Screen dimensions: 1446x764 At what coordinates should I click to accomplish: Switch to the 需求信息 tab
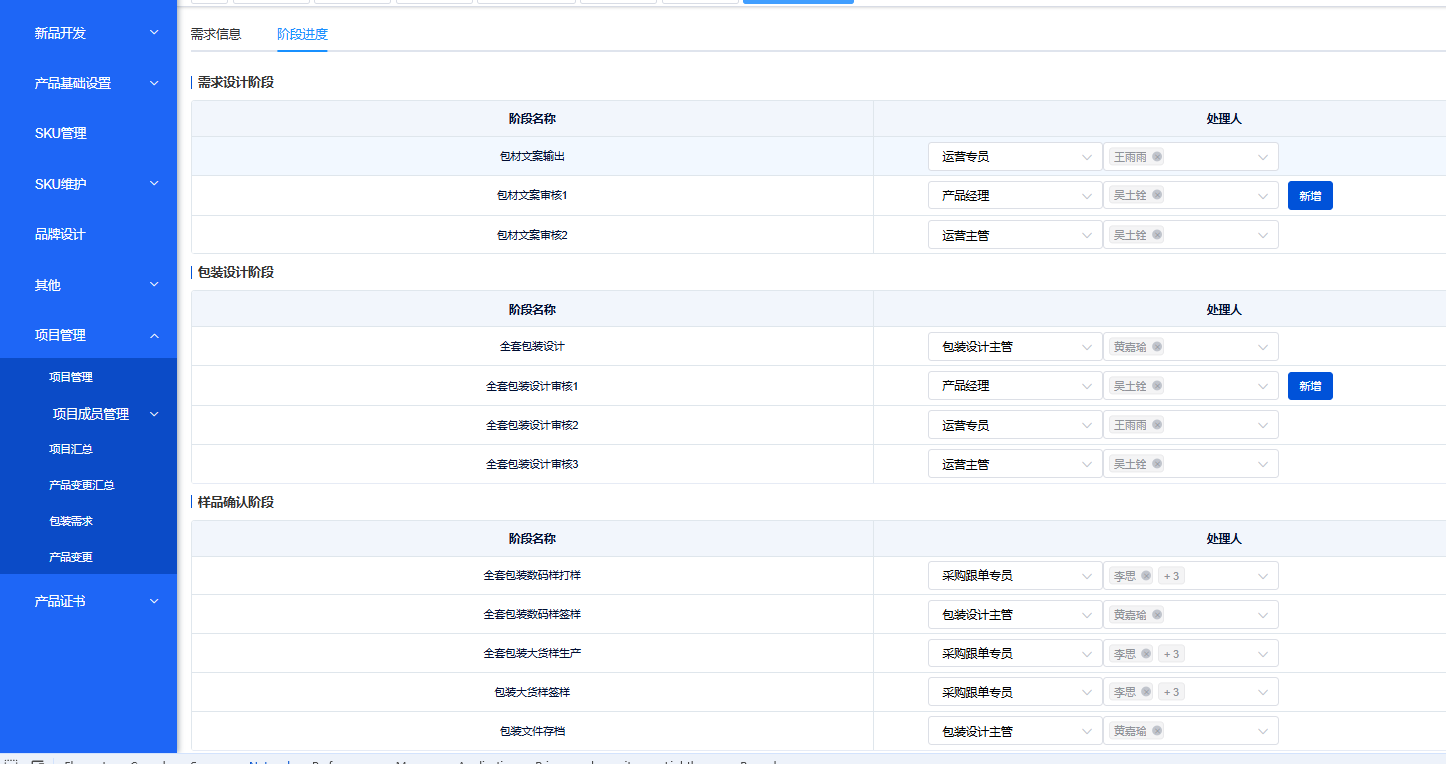(216, 34)
